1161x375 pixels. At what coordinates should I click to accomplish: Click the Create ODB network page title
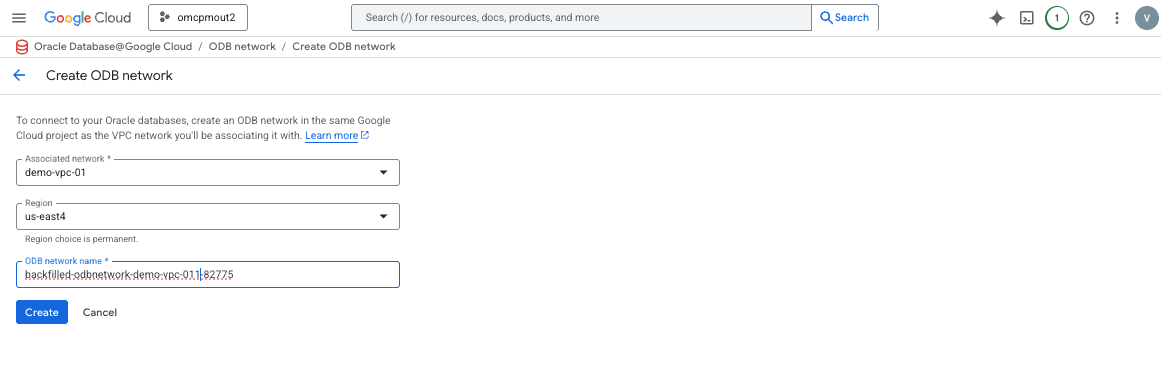110,76
